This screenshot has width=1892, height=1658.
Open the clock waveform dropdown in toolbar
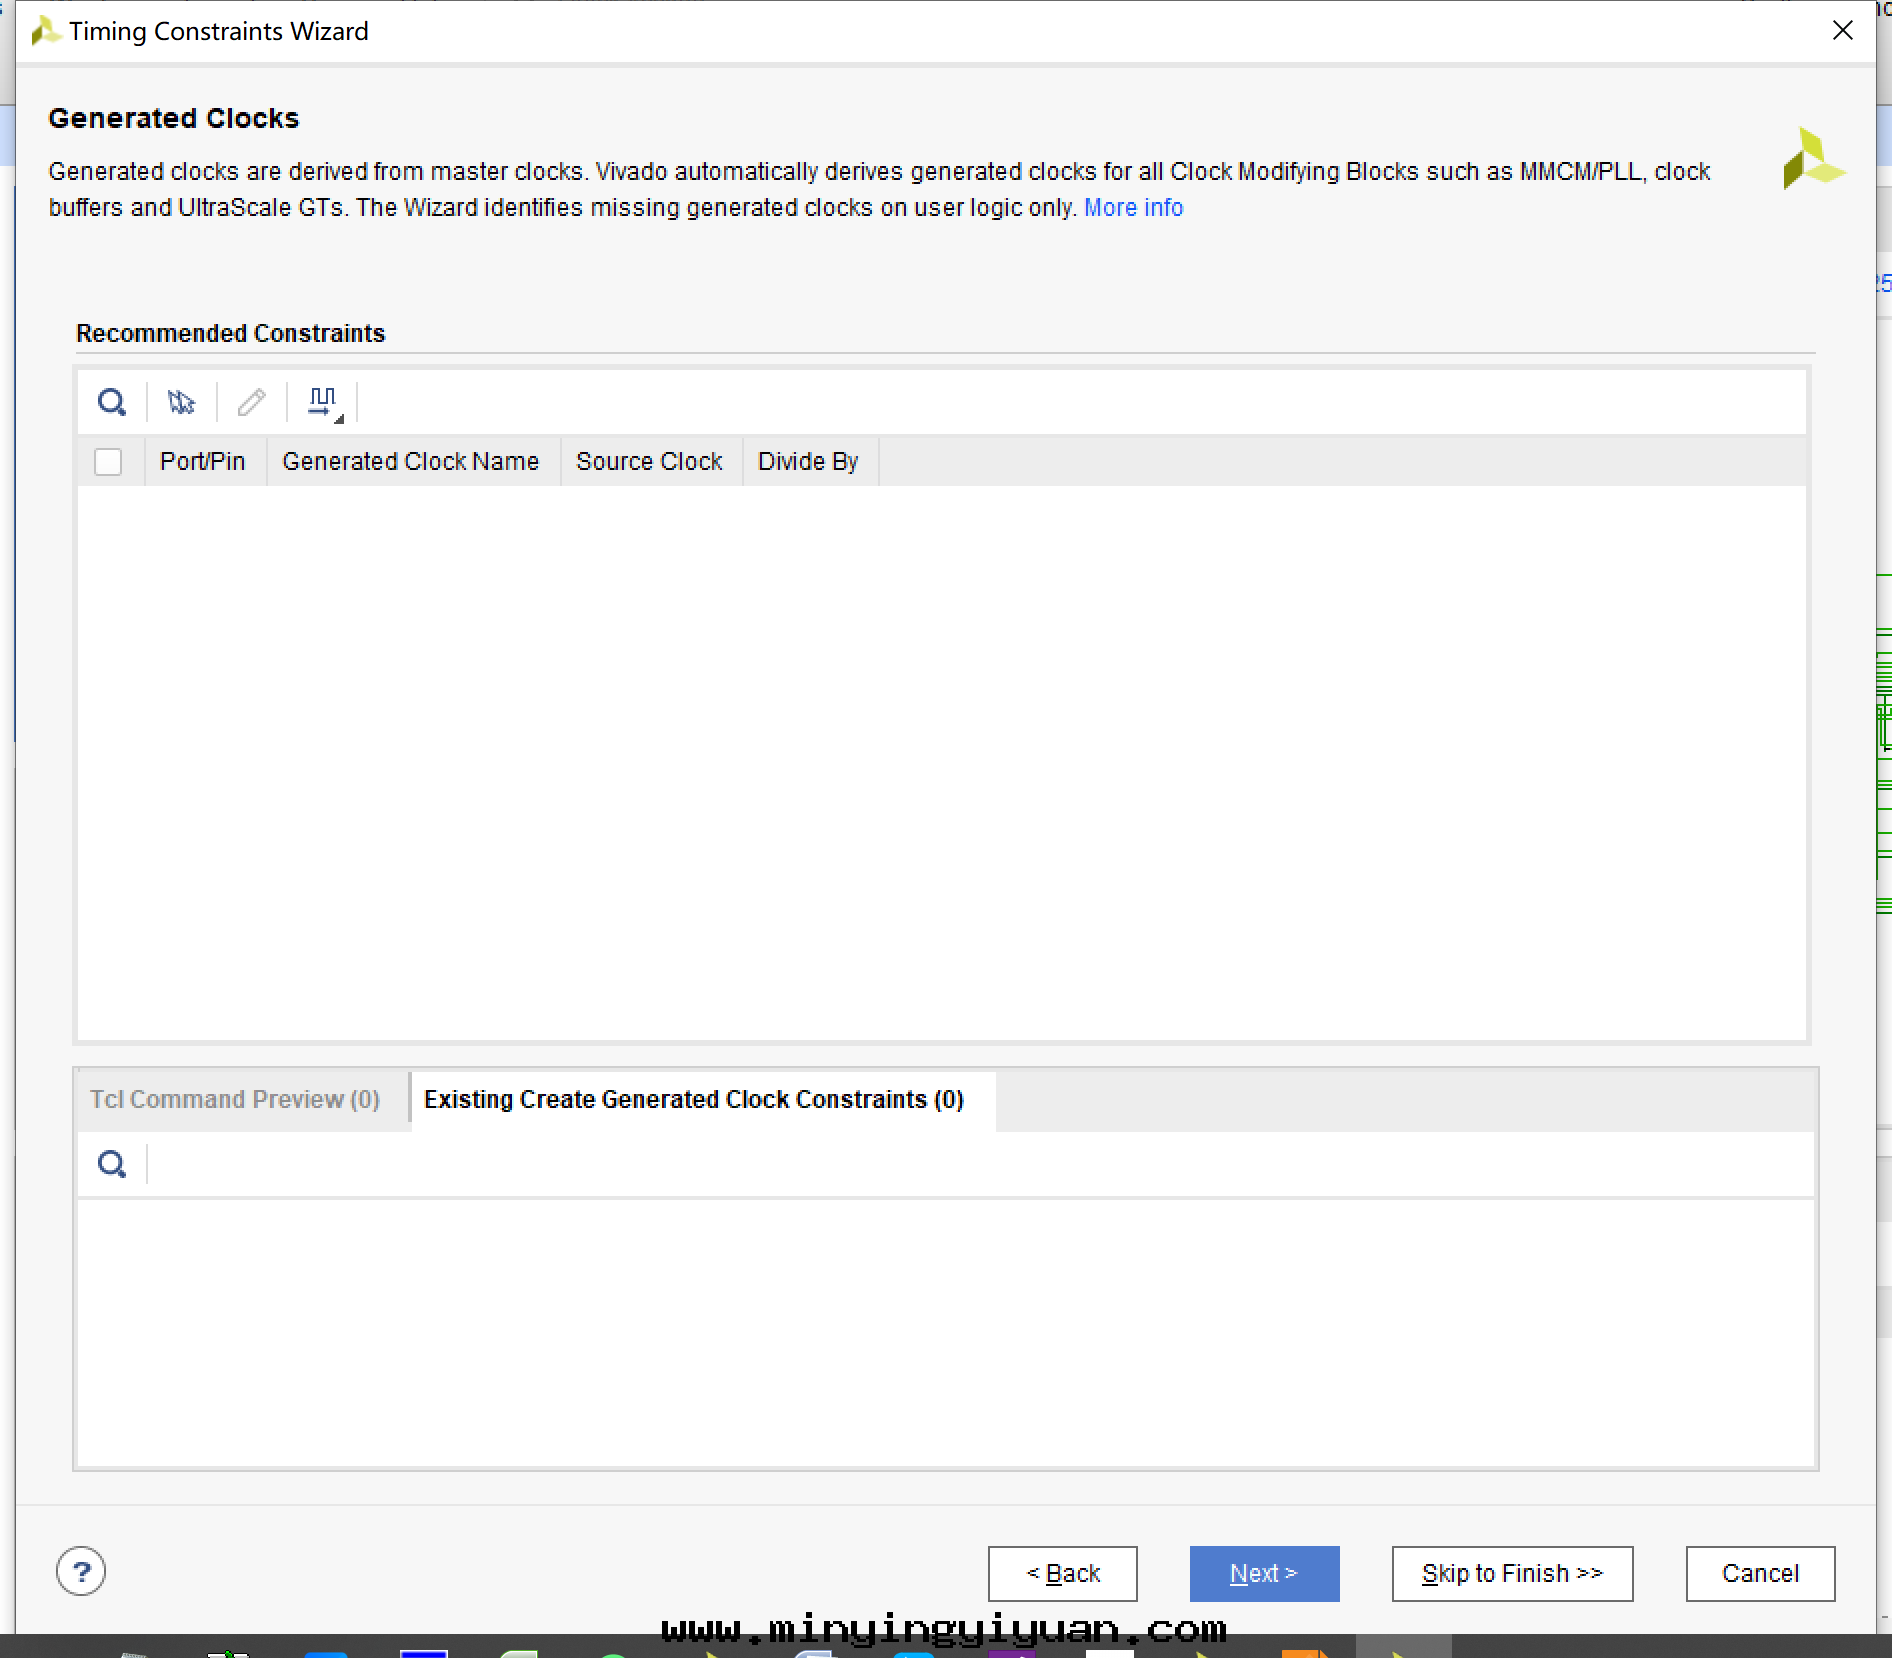click(x=324, y=403)
